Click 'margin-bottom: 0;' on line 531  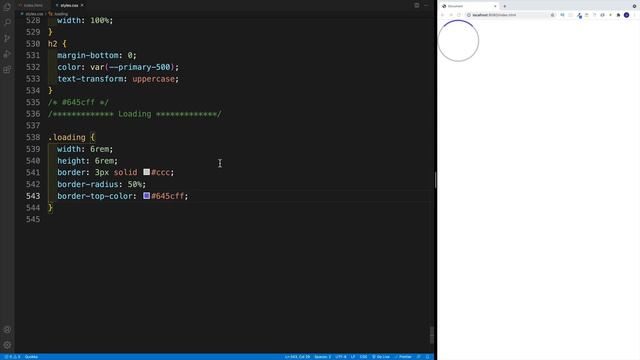pos(97,55)
